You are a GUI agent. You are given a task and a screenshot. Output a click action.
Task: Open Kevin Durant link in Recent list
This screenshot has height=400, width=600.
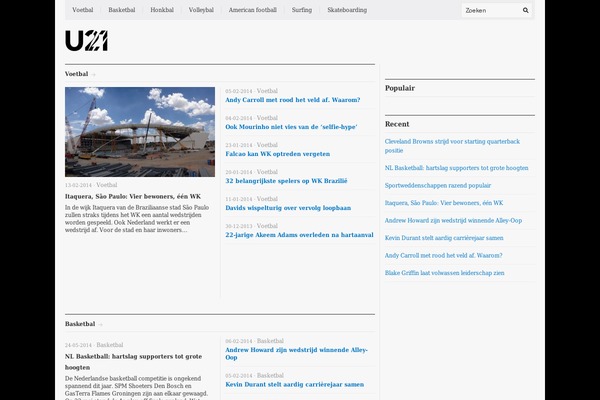(444, 238)
